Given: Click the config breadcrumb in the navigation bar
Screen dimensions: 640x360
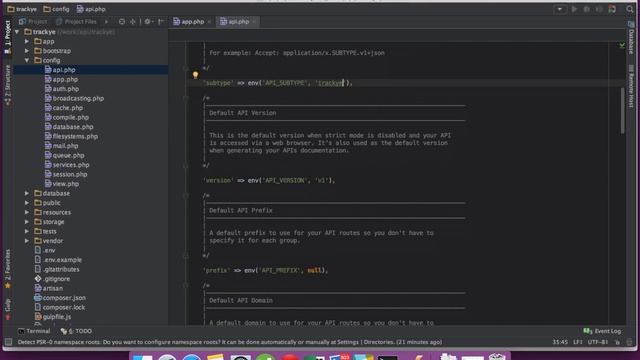Looking at the screenshot, I should [x=56, y=9].
